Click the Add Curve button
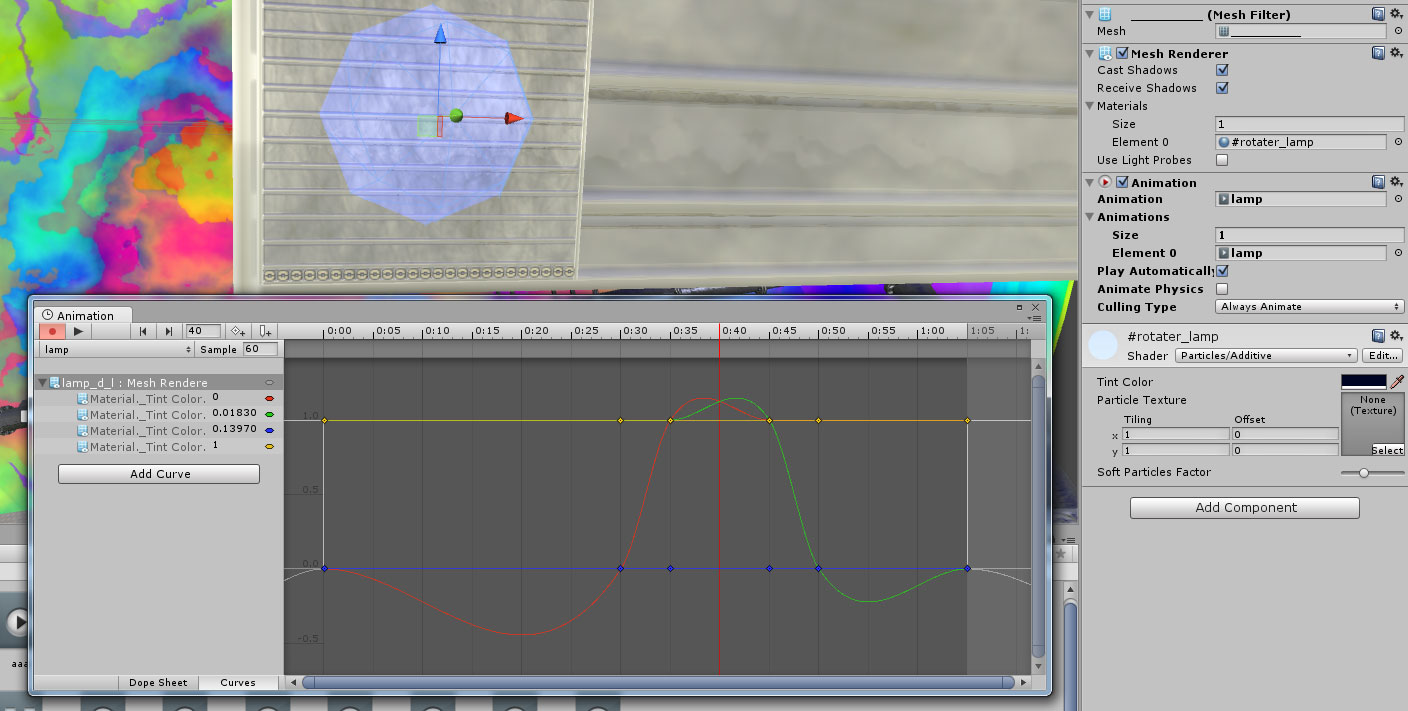 point(159,474)
